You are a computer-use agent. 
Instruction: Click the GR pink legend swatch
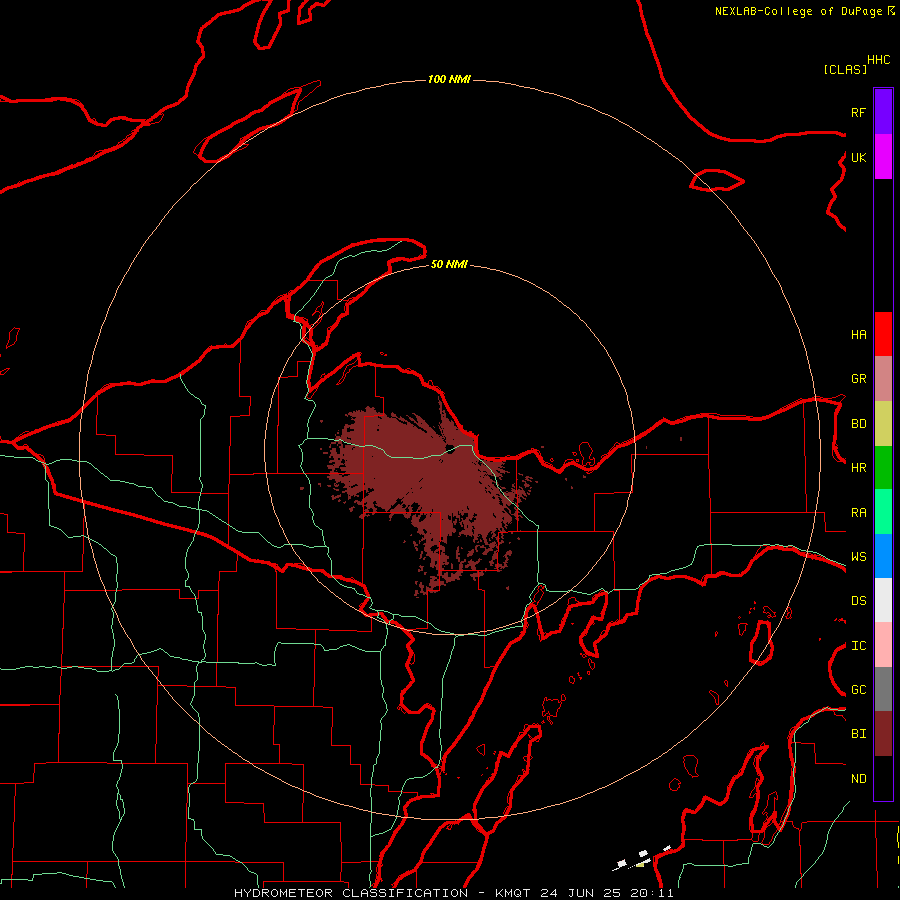click(883, 379)
